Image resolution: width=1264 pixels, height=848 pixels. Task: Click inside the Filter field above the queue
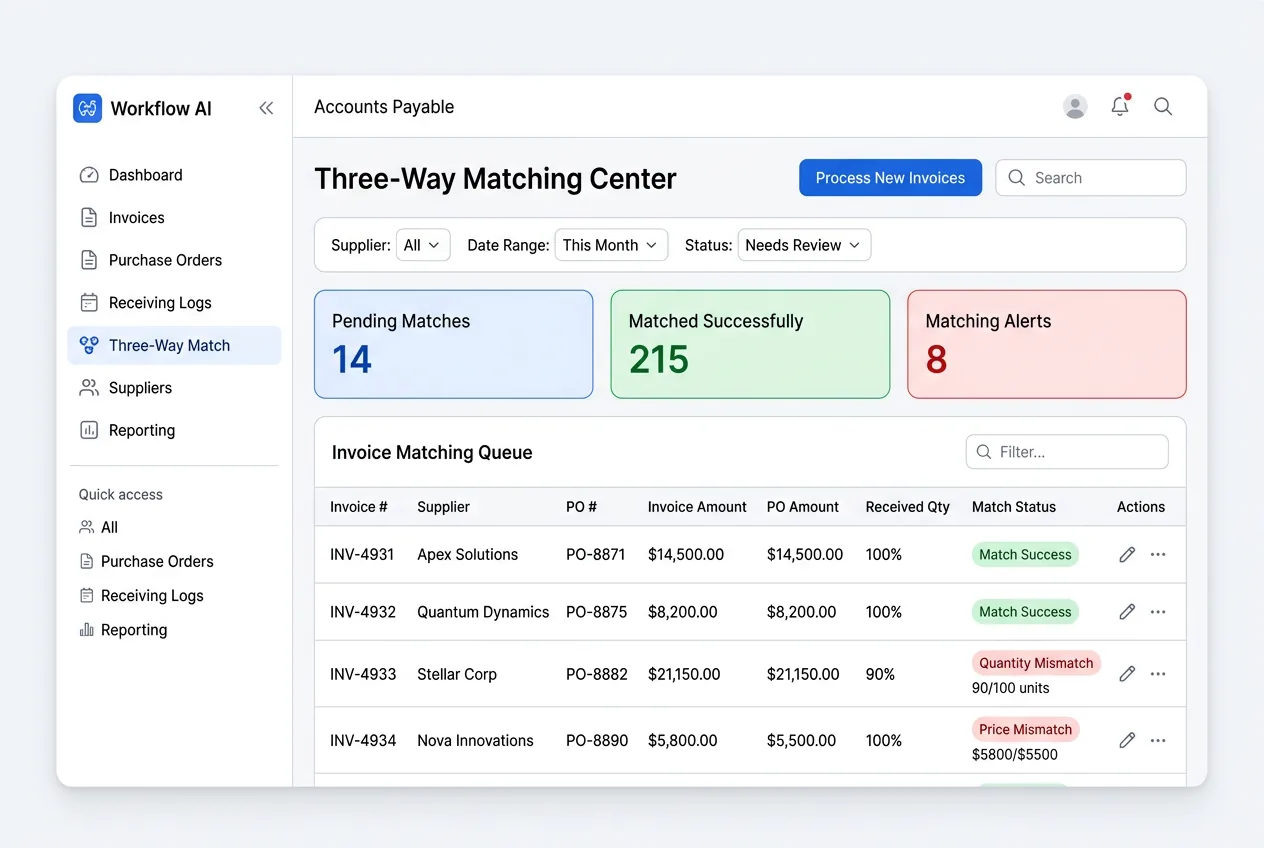click(x=1066, y=452)
